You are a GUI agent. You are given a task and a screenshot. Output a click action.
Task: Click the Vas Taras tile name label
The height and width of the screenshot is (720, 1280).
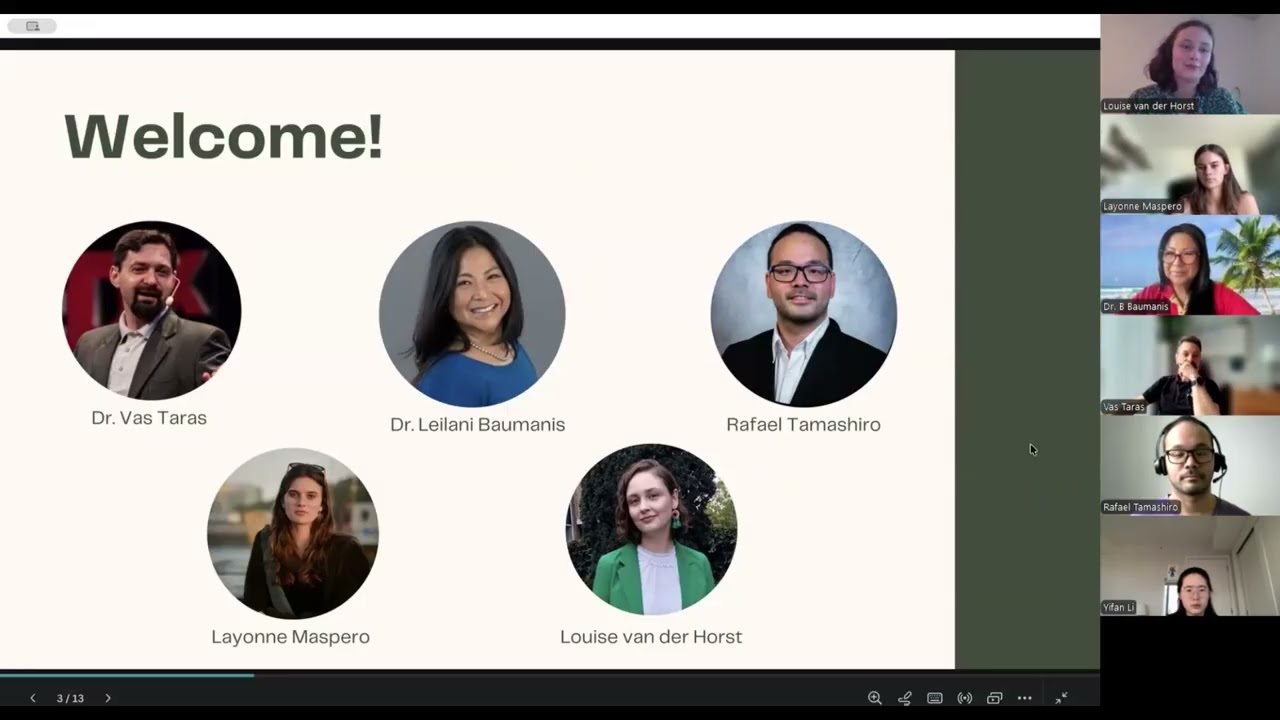coord(1123,407)
